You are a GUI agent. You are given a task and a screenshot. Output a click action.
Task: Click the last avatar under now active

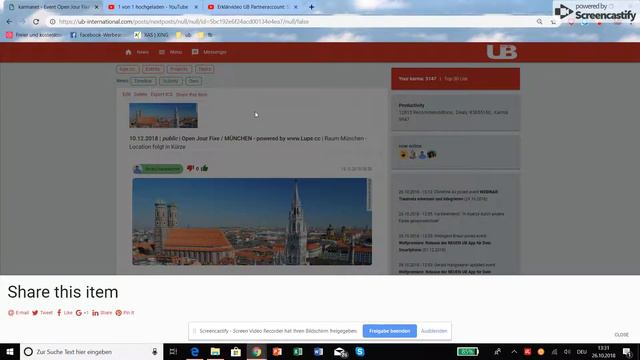pyautogui.click(x=431, y=155)
